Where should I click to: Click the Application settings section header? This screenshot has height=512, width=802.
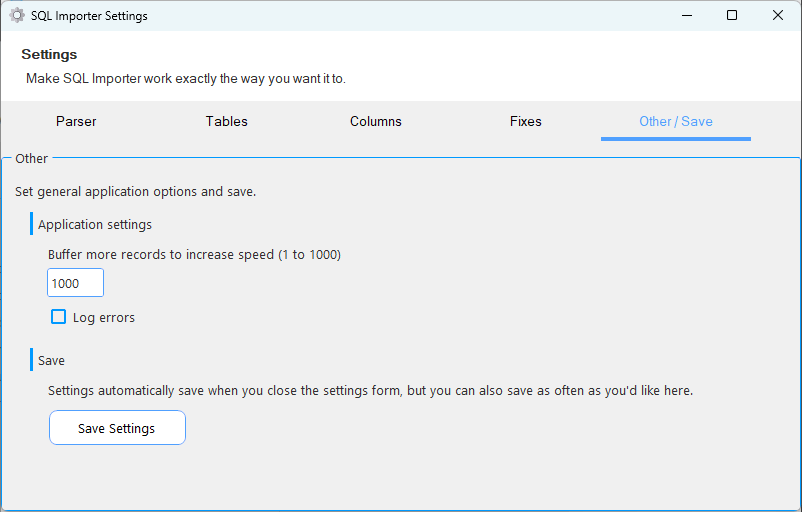pyautogui.click(x=95, y=225)
